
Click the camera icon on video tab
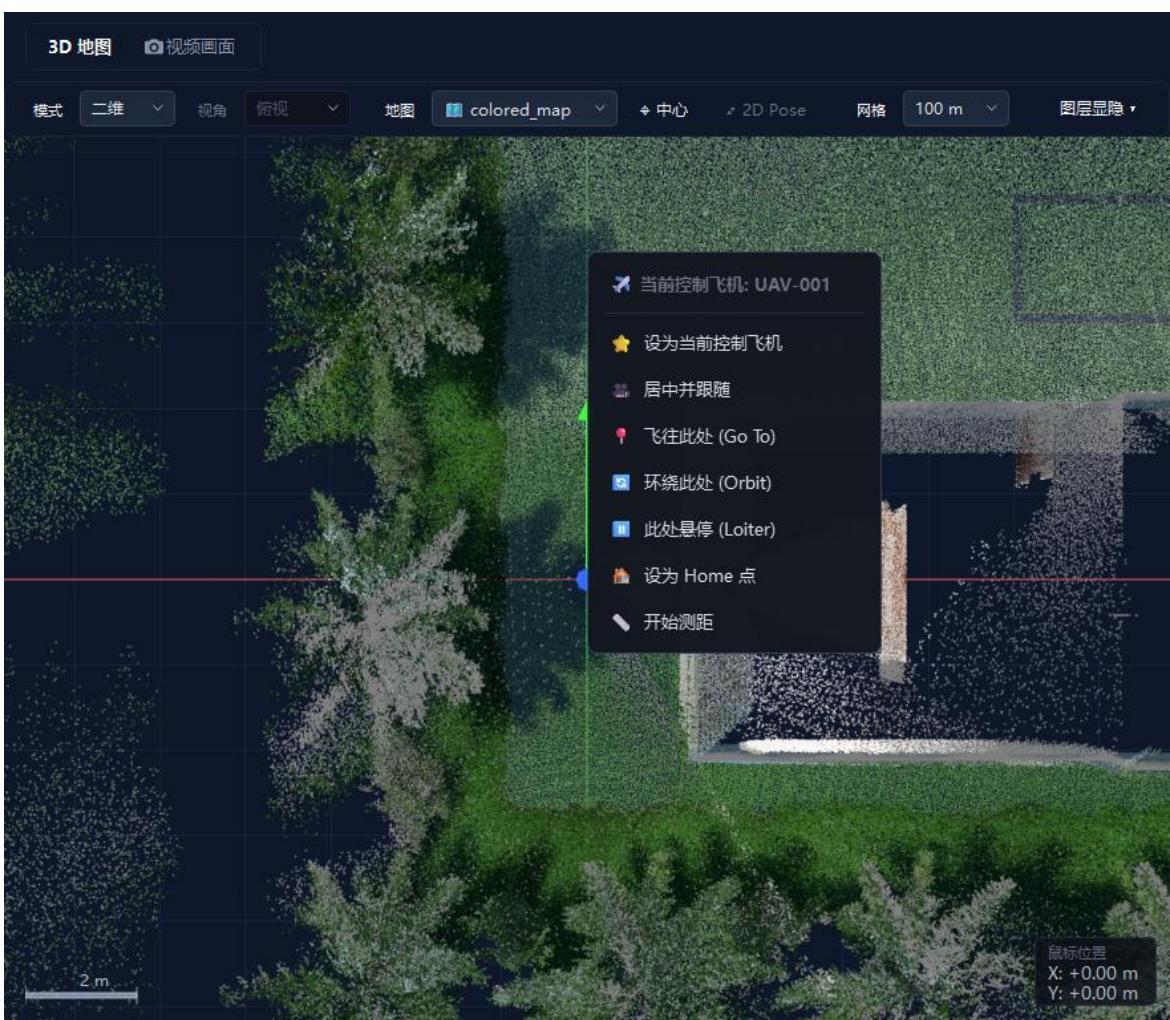(x=153, y=47)
